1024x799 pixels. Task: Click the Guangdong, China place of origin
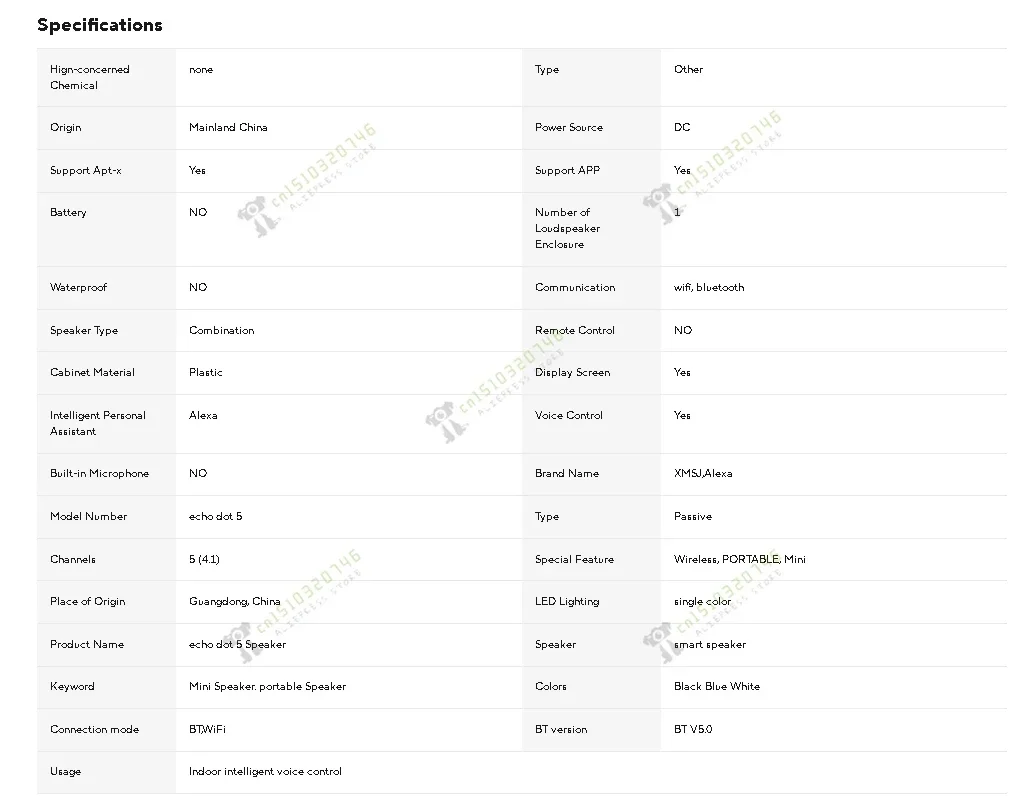[x=234, y=602]
